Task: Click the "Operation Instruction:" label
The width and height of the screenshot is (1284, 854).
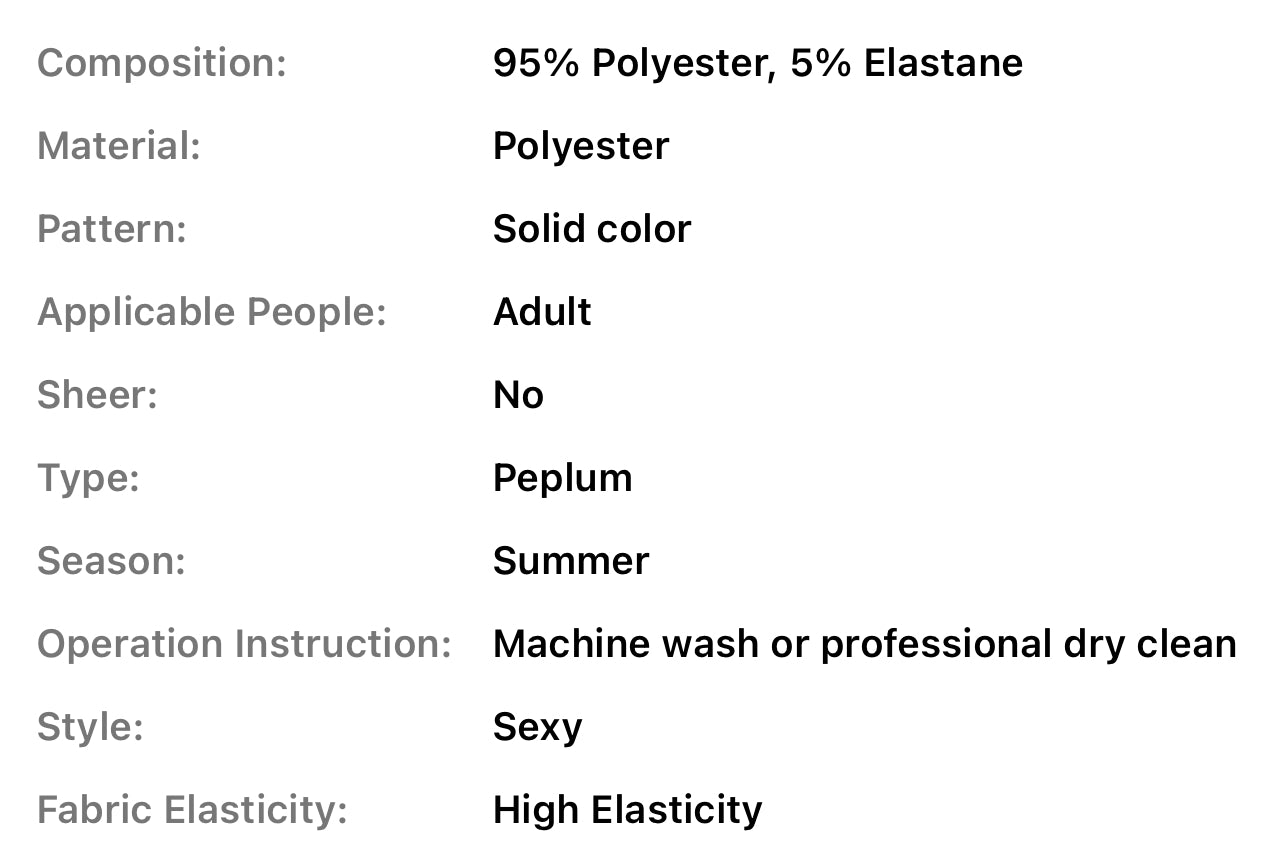Action: point(244,644)
